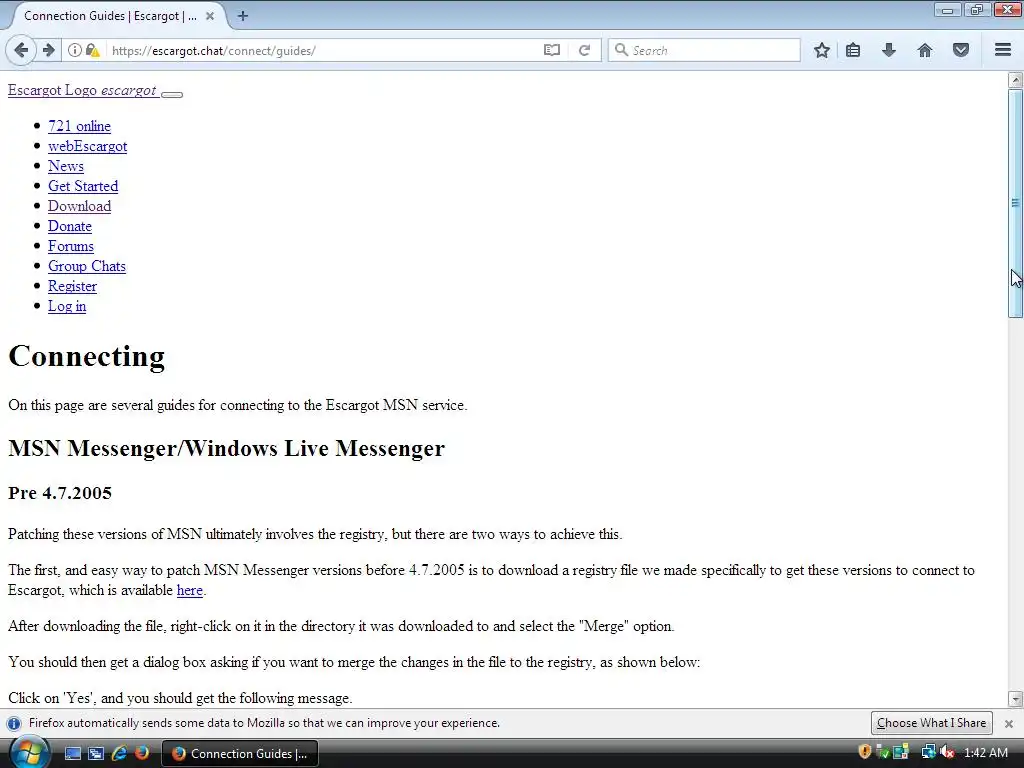1024x768 pixels.
Task: Click Switch between windows quick launch icon
Action: (95, 753)
